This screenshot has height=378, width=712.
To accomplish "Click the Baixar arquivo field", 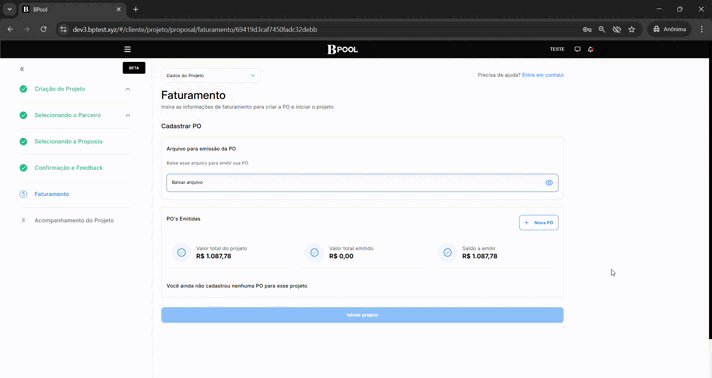I will click(362, 183).
